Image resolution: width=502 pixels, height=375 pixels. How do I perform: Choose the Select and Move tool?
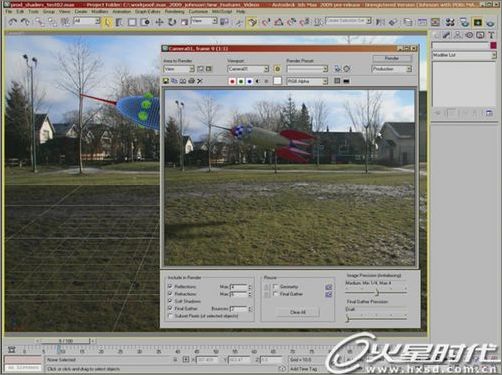pos(159,22)
